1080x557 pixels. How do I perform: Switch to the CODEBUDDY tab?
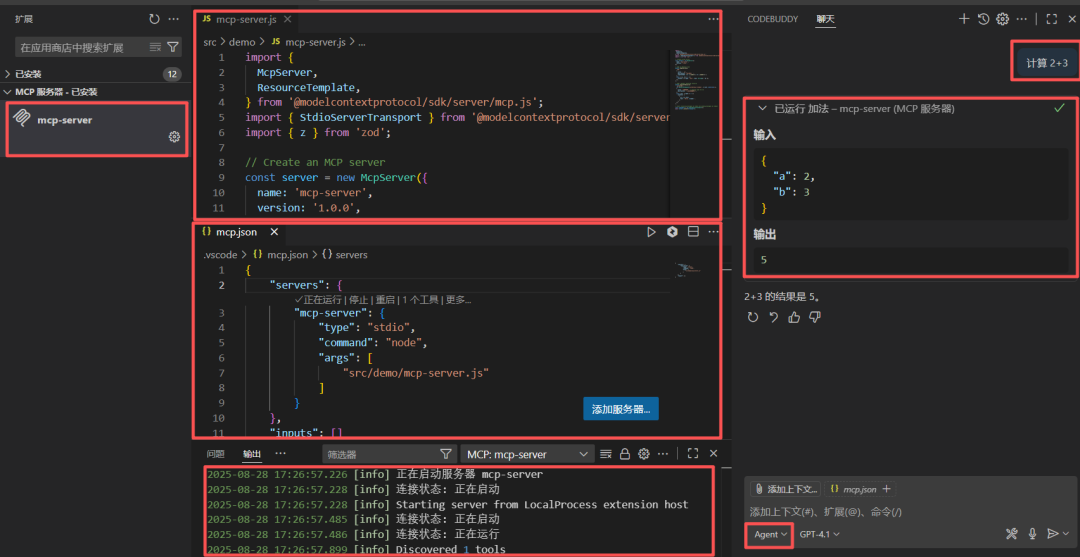click(773, 19)
